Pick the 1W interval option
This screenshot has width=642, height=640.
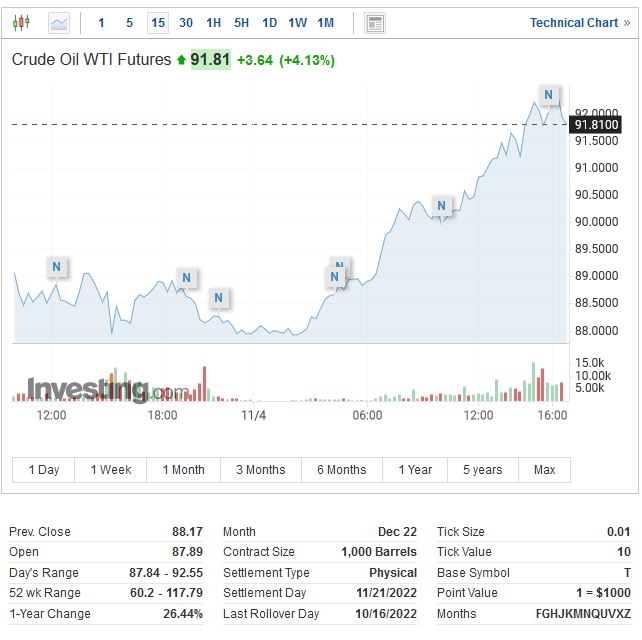pyautogui.click(x=298, y=22)
